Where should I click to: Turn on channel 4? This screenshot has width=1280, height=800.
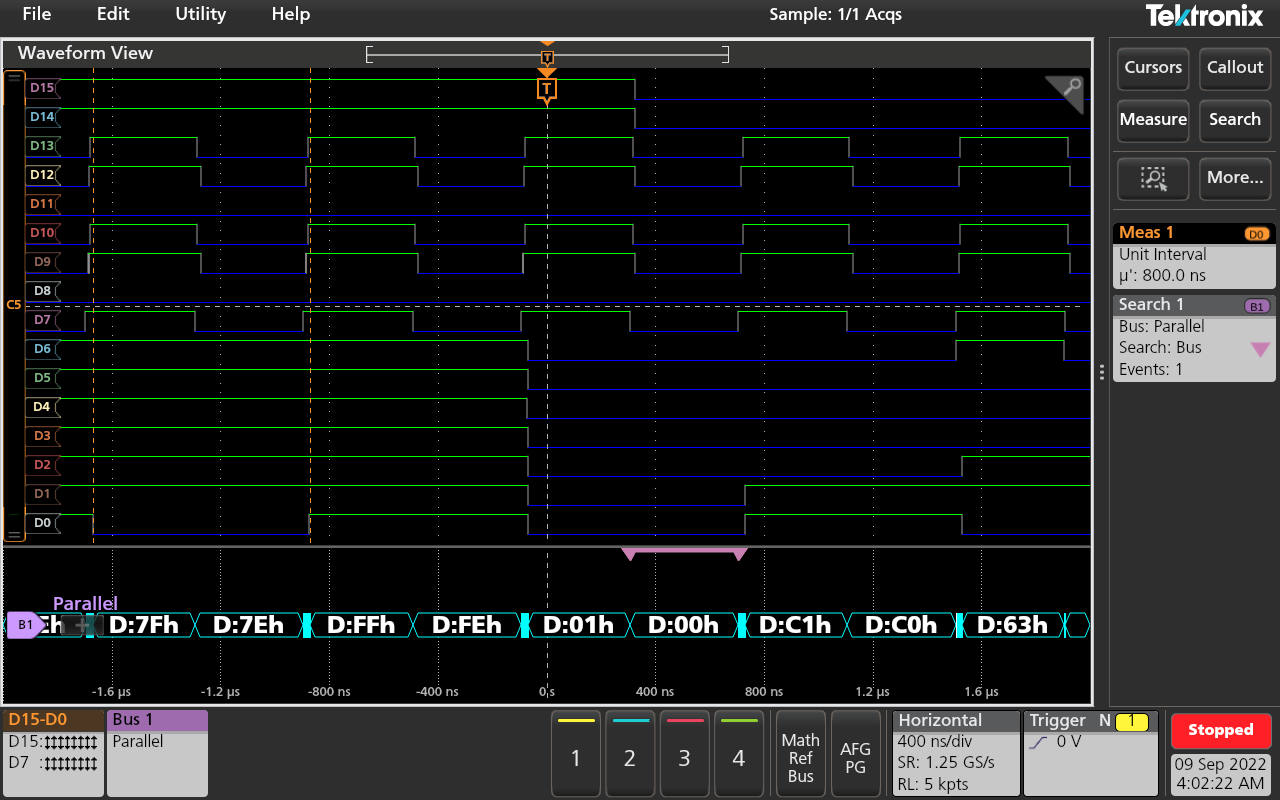(738, 758)
